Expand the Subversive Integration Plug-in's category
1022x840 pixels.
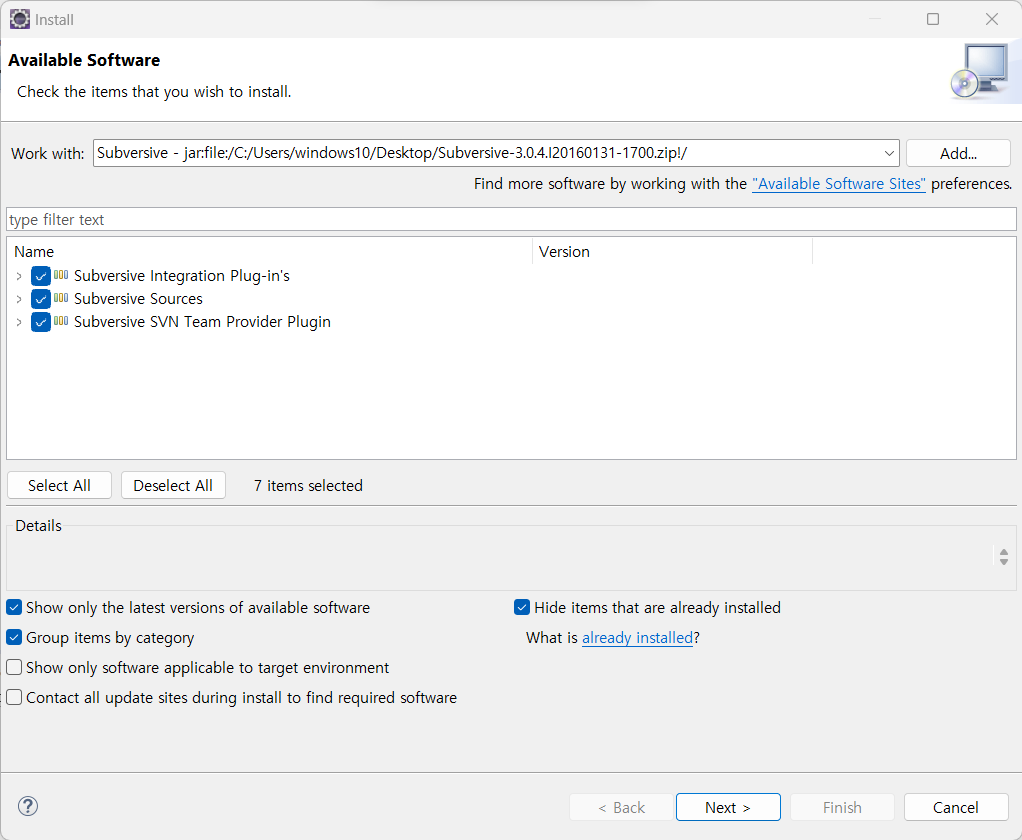click(19, 276)
